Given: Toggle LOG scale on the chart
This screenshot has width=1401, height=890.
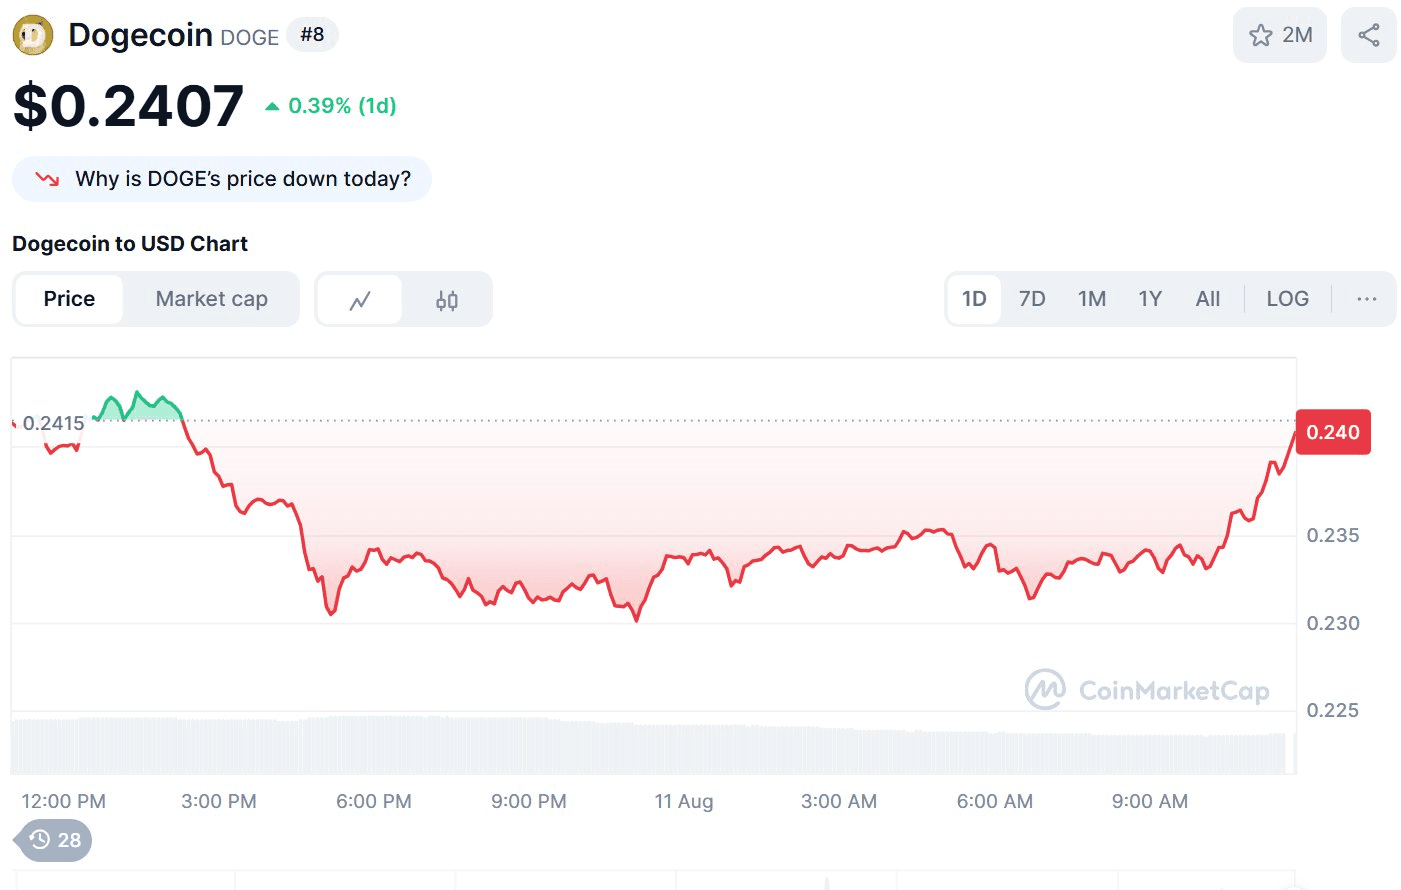Looking at the screenshot, I should click(1287, 299).
